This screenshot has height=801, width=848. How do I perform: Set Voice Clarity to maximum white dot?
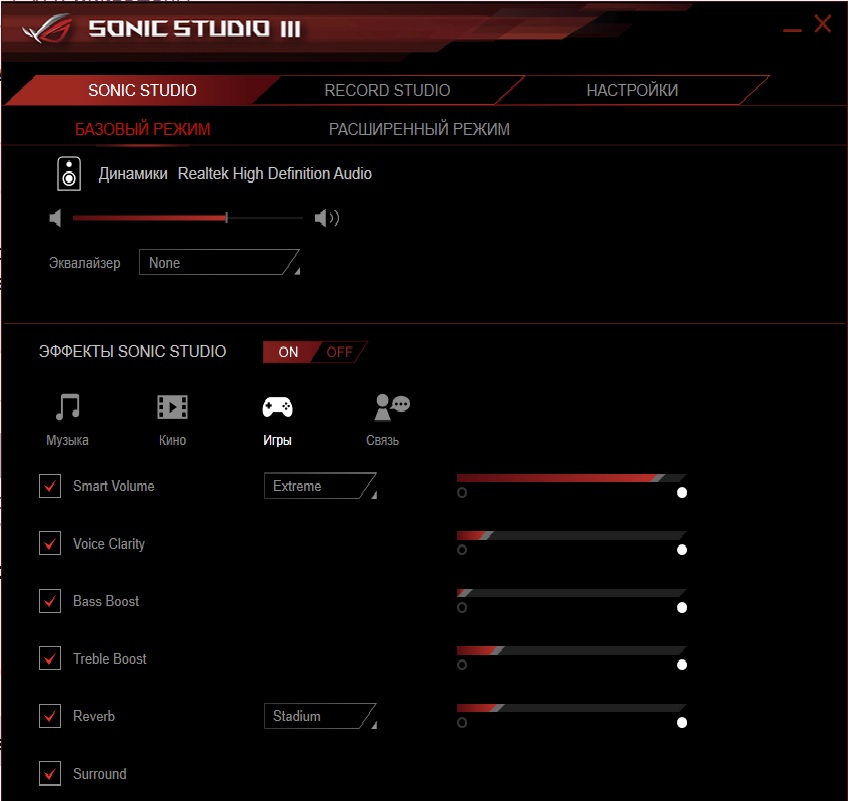click(x=682, y=550)
